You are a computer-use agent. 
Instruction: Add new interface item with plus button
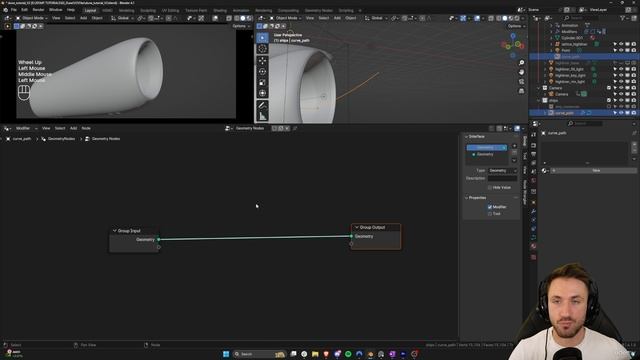[514, 146]
